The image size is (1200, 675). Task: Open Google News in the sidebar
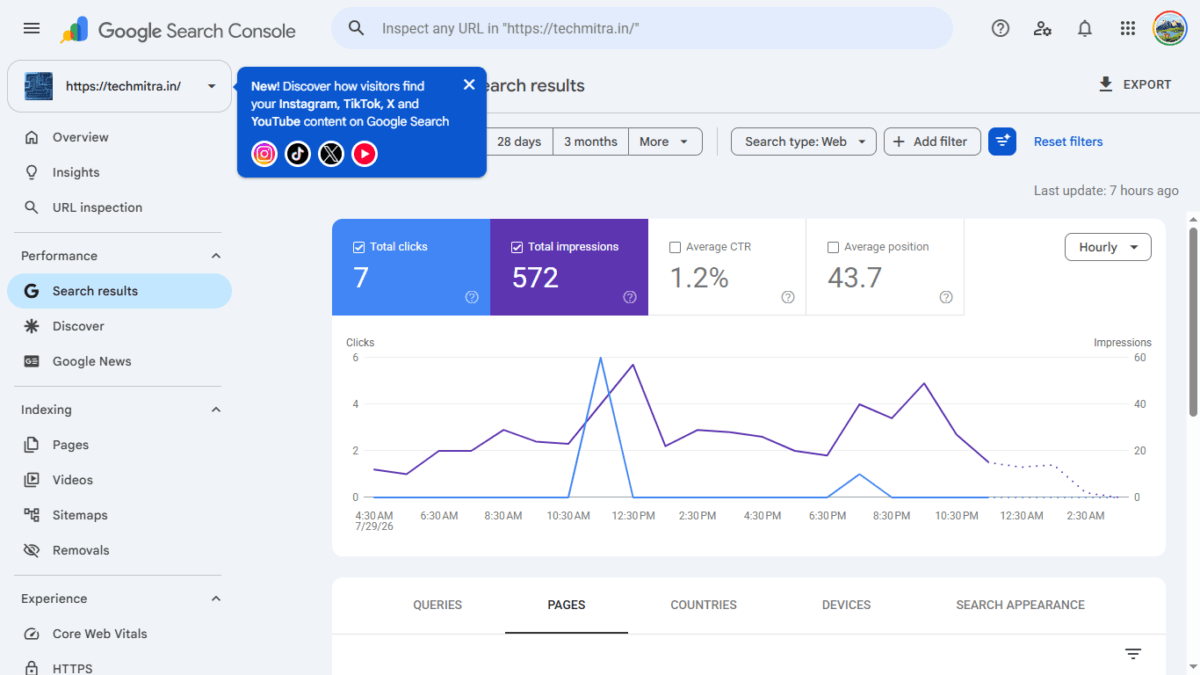pyautogui.click(x=119, y=361)
